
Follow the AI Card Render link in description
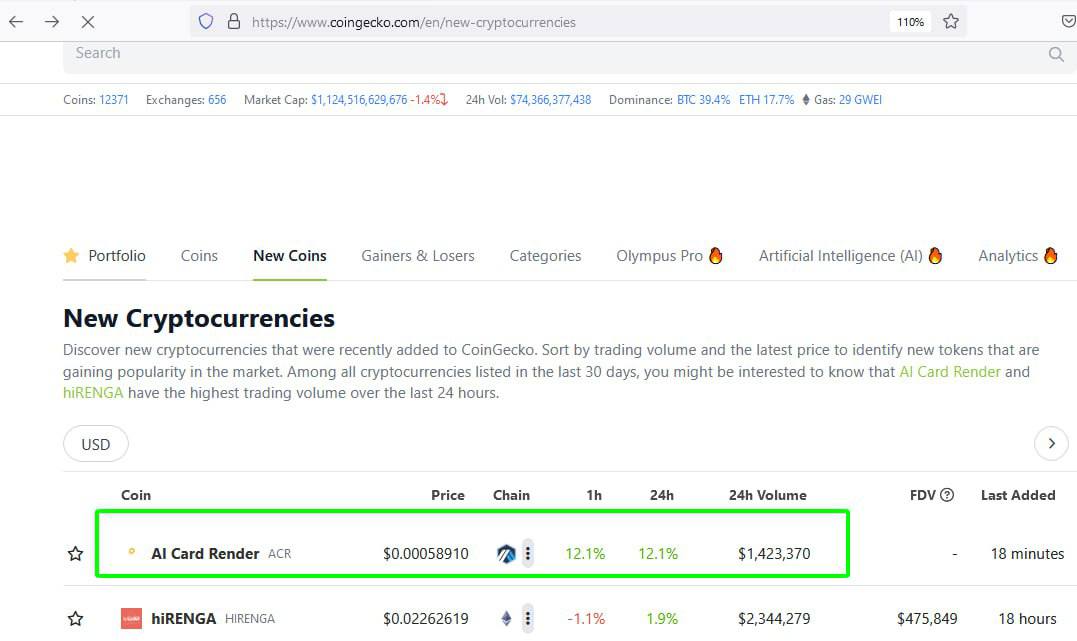pyautogui.click(x=950, y=372)
